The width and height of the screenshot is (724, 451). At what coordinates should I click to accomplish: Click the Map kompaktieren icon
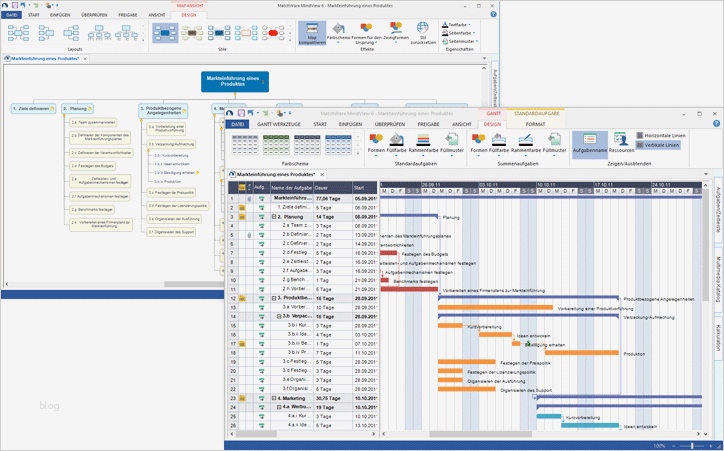point(312,32)
